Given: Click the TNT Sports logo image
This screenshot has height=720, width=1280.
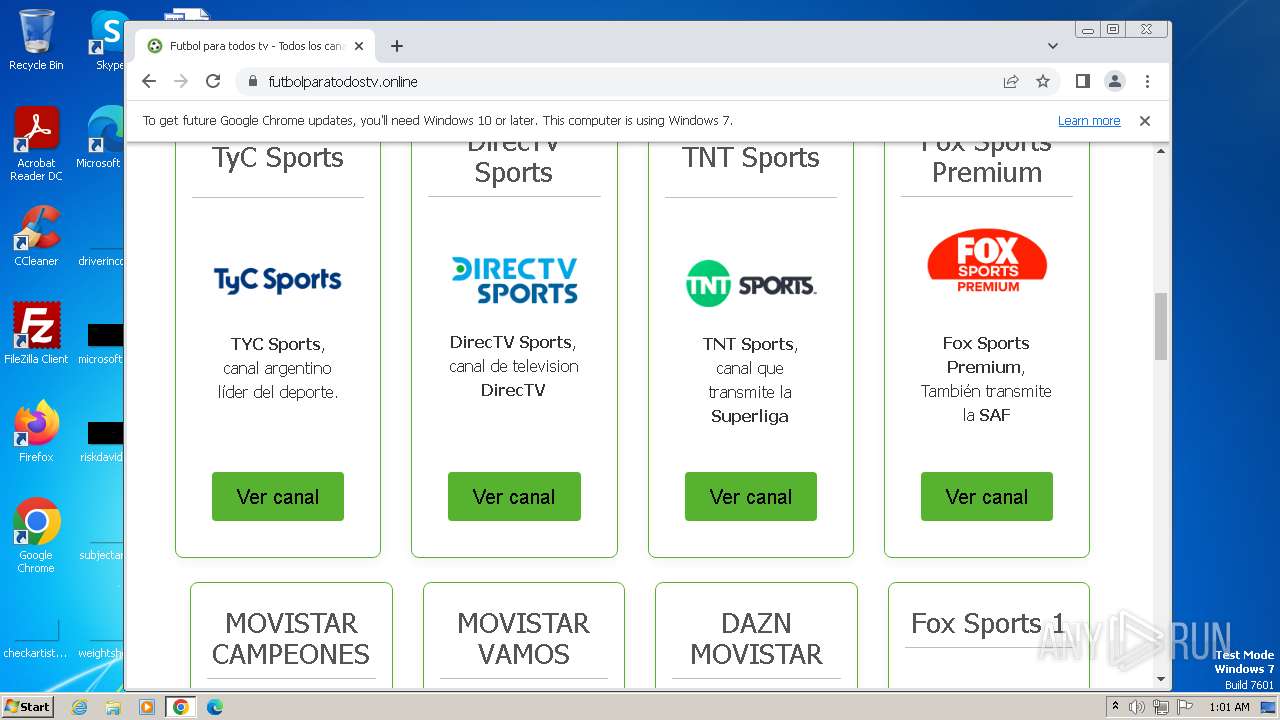Looking at the screenshot, I should pyautogui.click(x=751, y=283).
